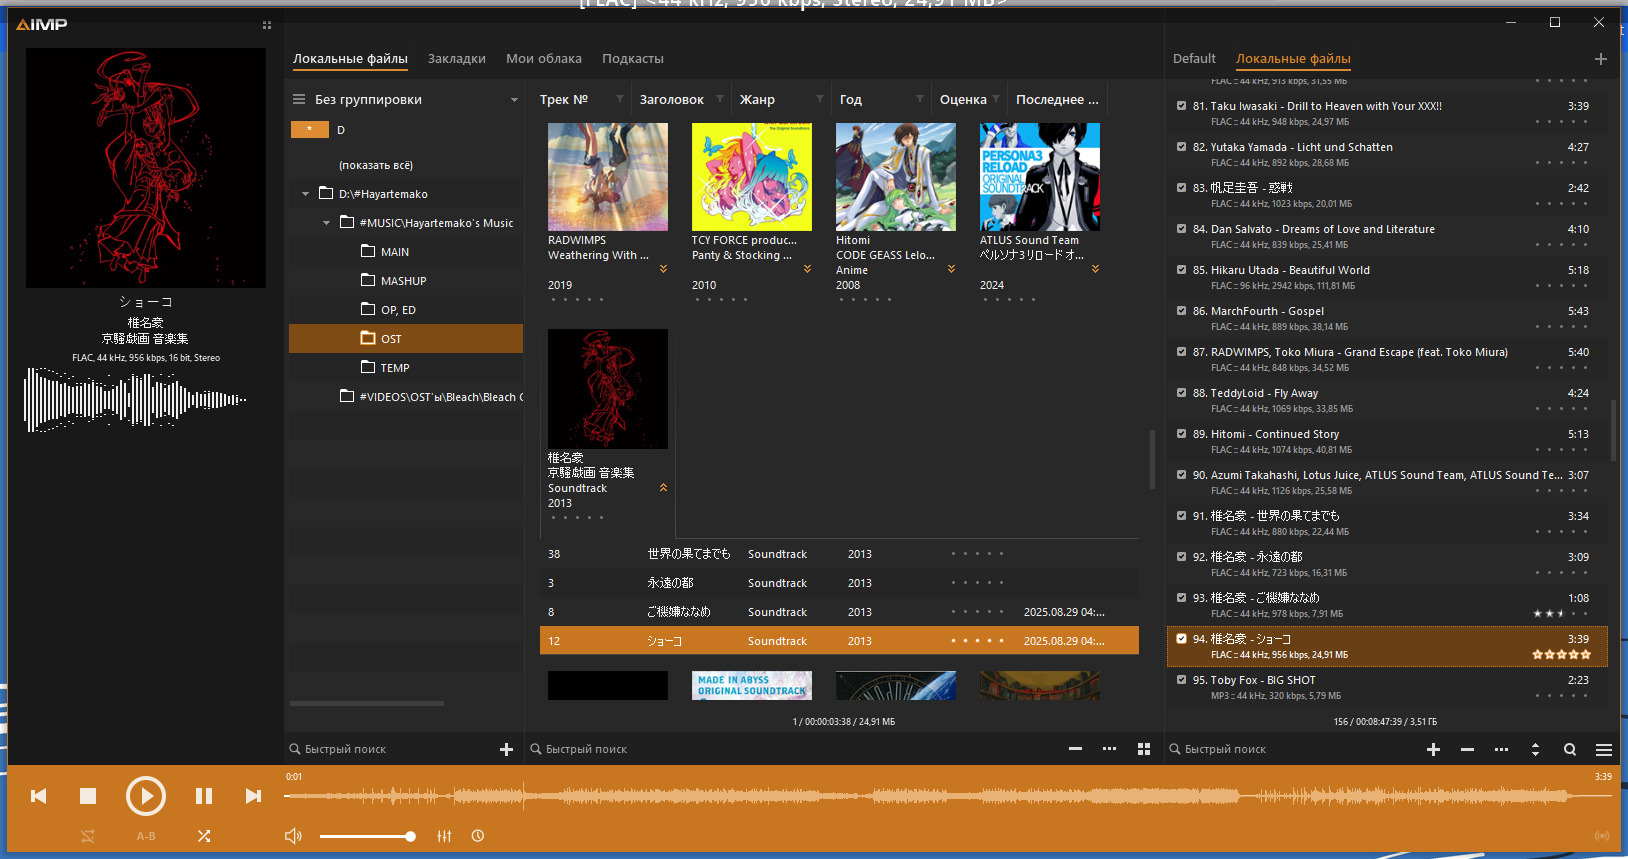The image size is (1628, 859).
Task: Open library more options dots
Action: tap(1109, 749)
